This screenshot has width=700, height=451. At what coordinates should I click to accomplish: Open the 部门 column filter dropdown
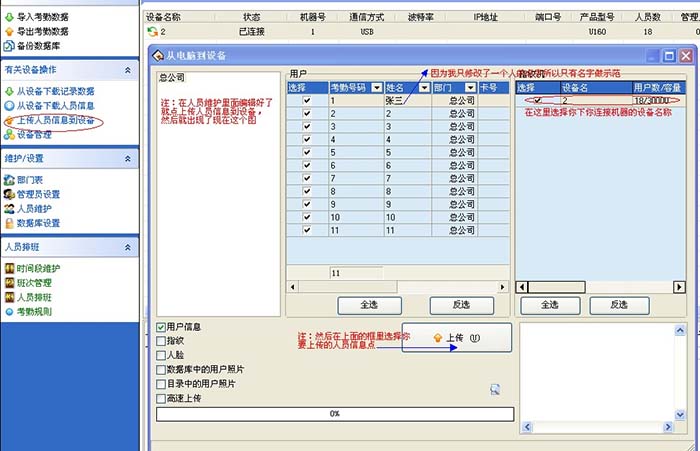(470, 88)
